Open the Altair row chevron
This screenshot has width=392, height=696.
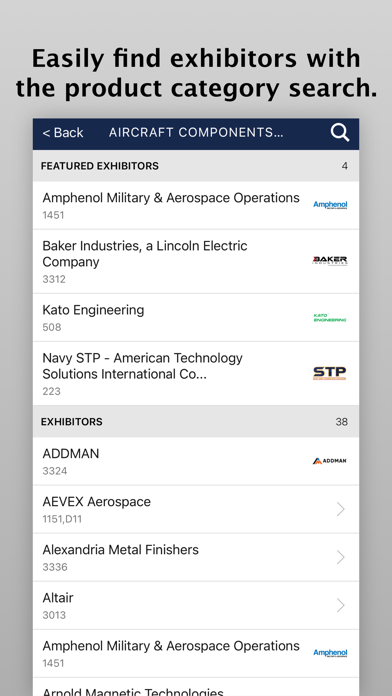341,605
